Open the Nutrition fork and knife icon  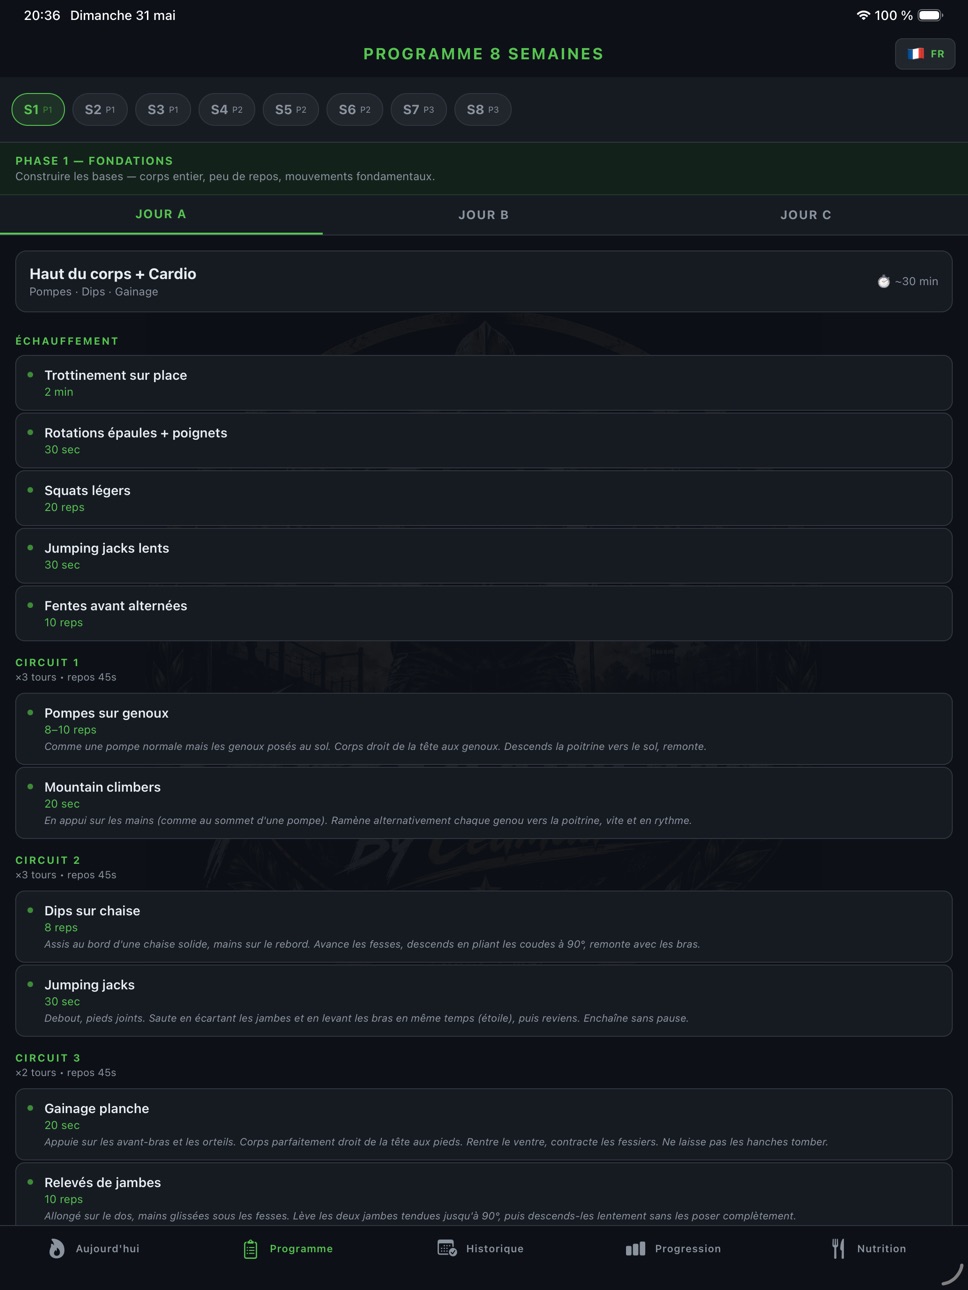[838, 1248]
